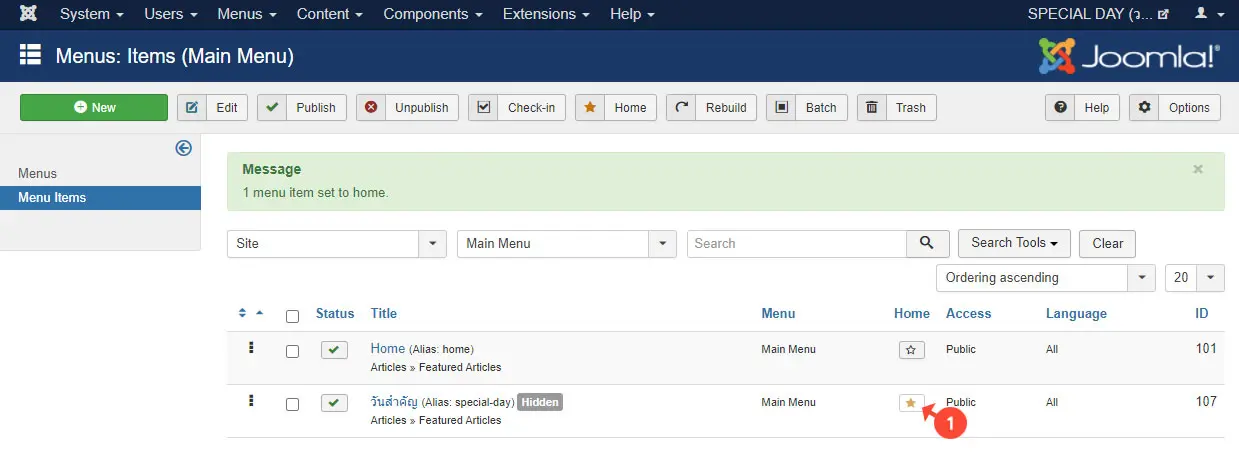Expand the Main Menu selector dropdown
1239x470 pixels.
pos(566,243)
